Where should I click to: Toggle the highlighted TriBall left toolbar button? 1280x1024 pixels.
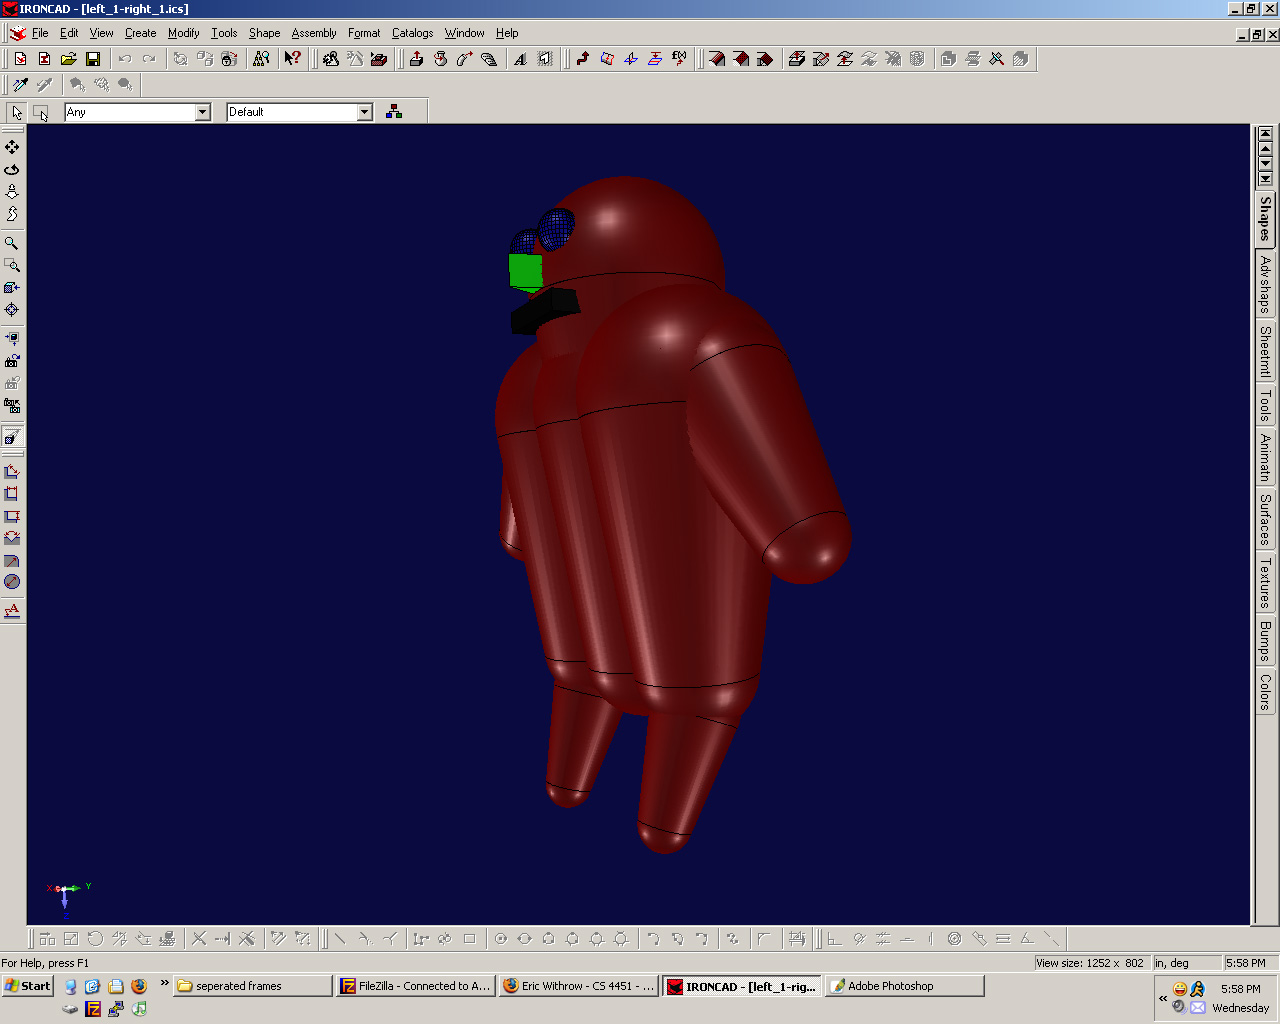tap(12, 437)
